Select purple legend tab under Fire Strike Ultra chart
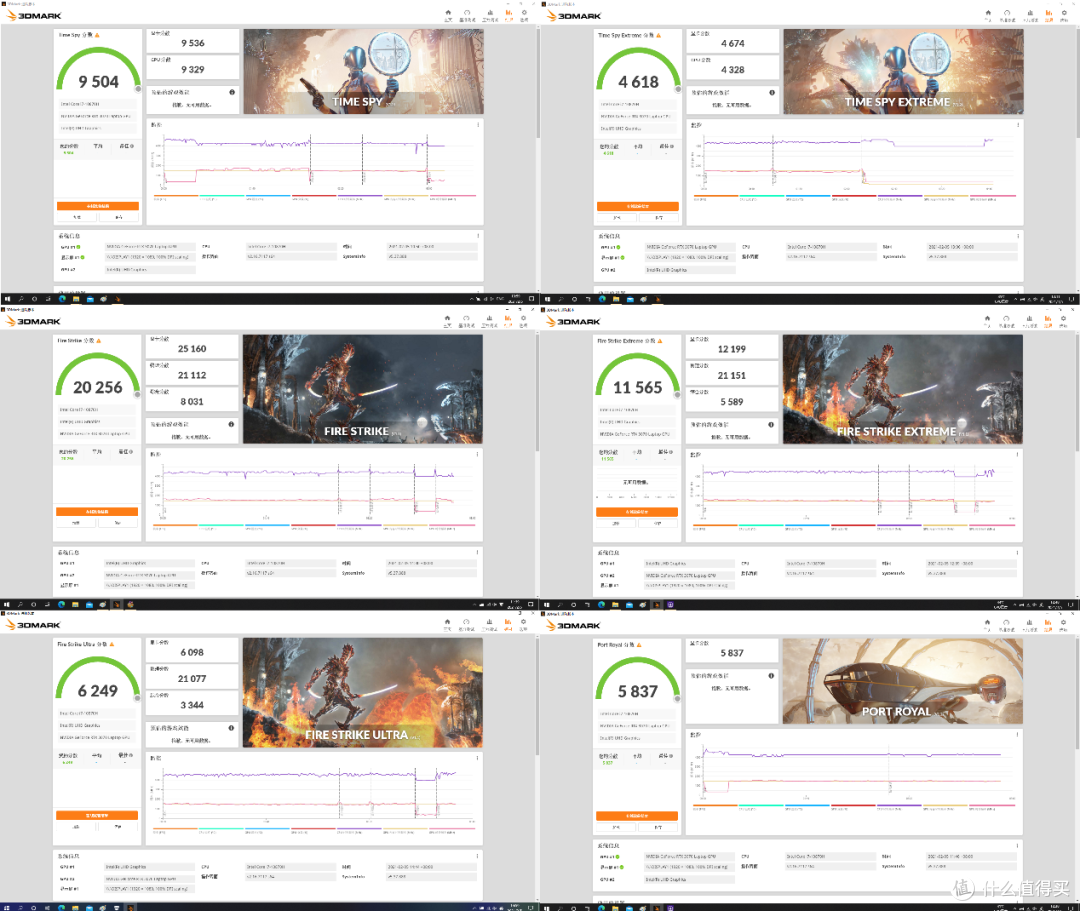The width and height of the screenshot is (1080, 911). (360, 828)
